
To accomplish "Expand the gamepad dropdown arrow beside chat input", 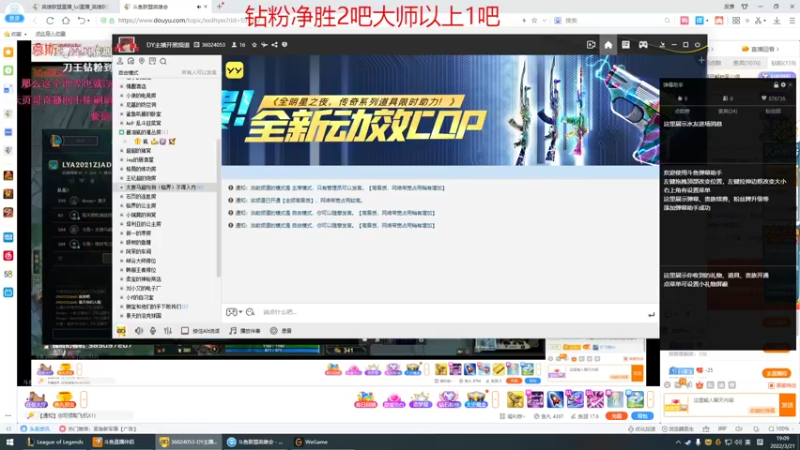I will pyautogui.click(x=241, y=312).
